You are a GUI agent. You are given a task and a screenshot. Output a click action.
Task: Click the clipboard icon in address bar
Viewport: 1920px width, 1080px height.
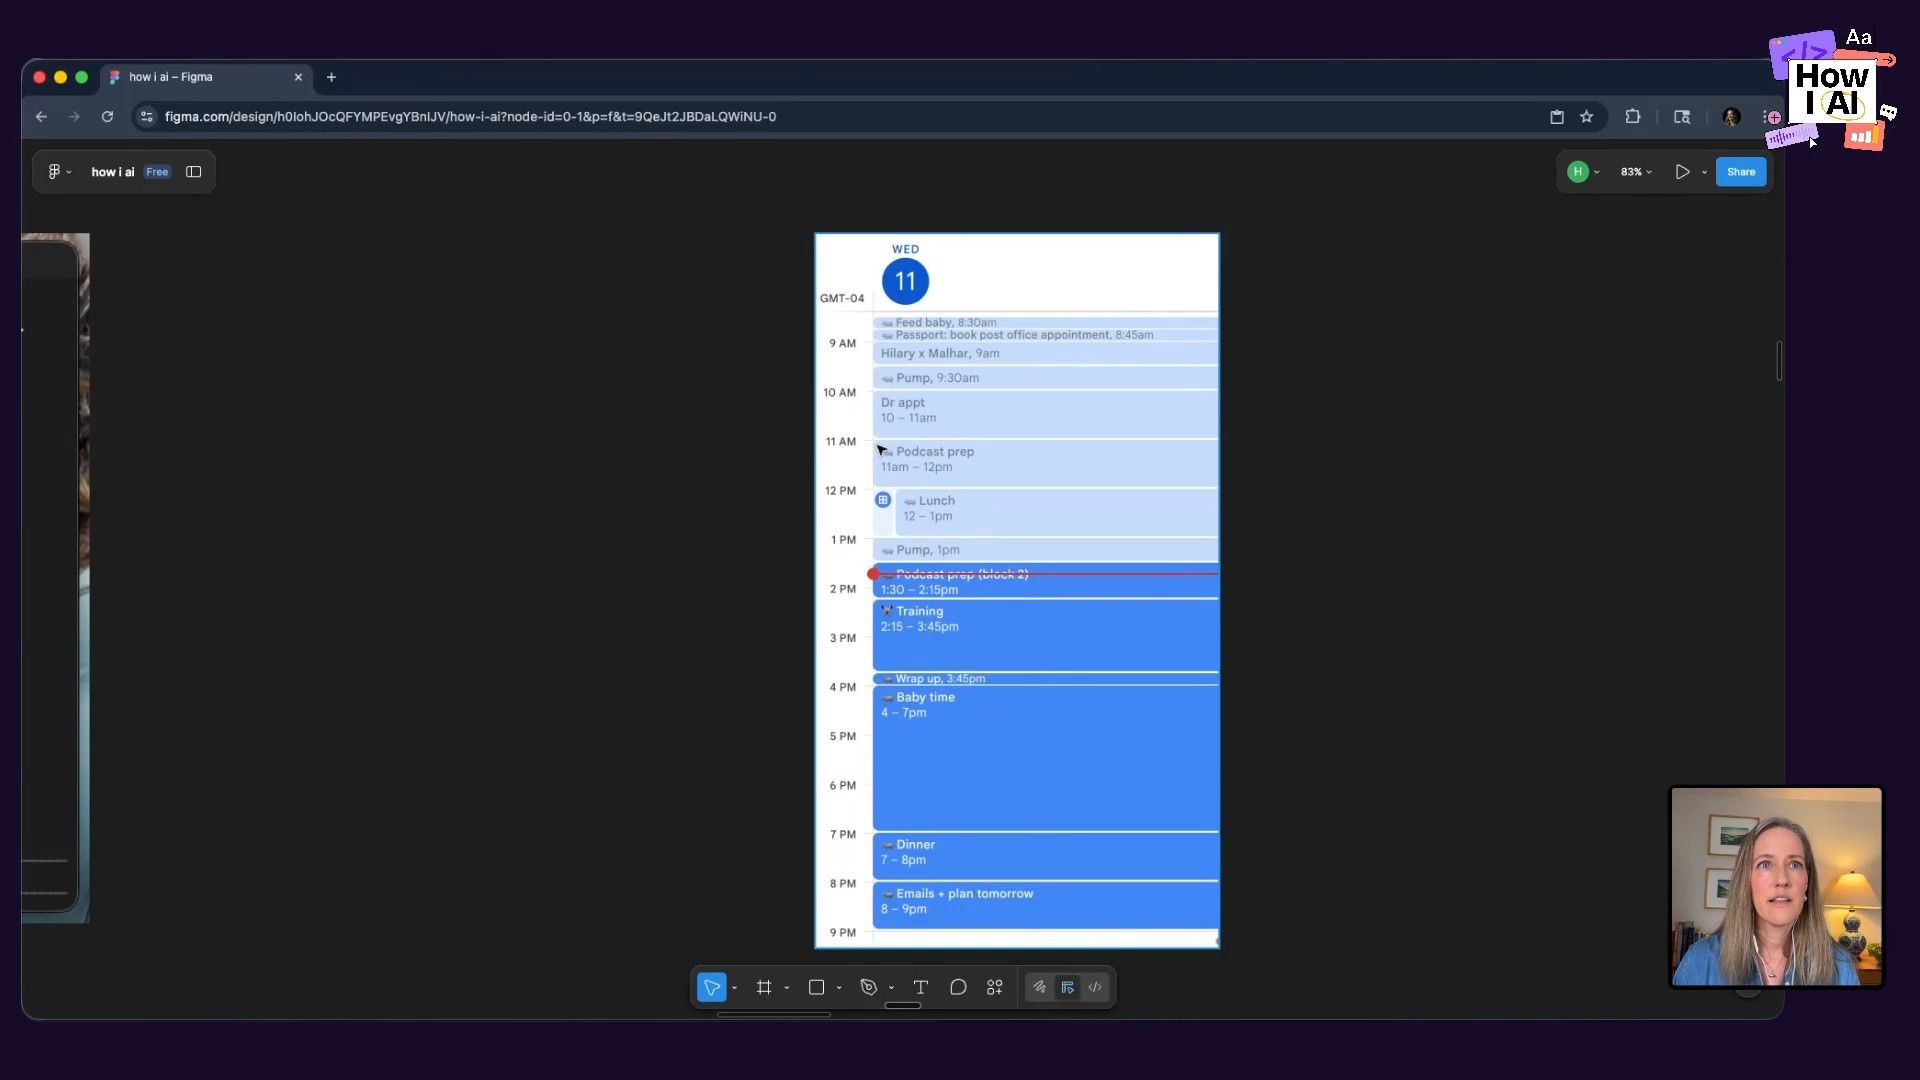1557,117
